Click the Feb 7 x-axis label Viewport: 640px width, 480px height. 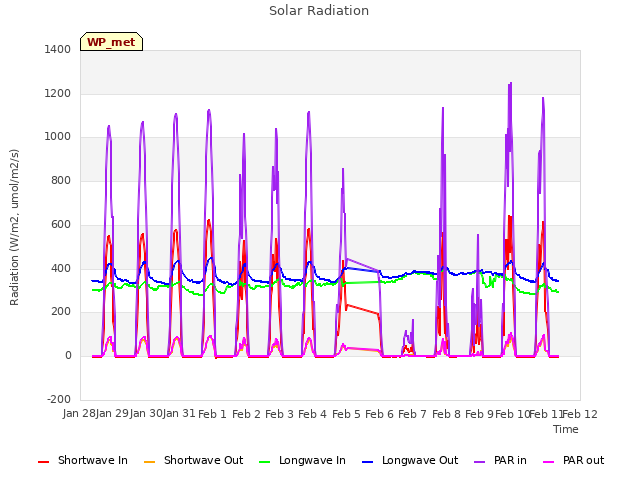tap(412, 414)
